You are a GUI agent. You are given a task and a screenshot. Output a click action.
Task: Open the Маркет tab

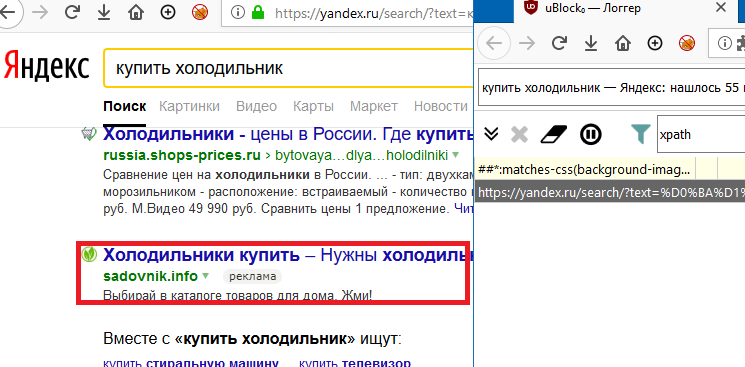374,106
